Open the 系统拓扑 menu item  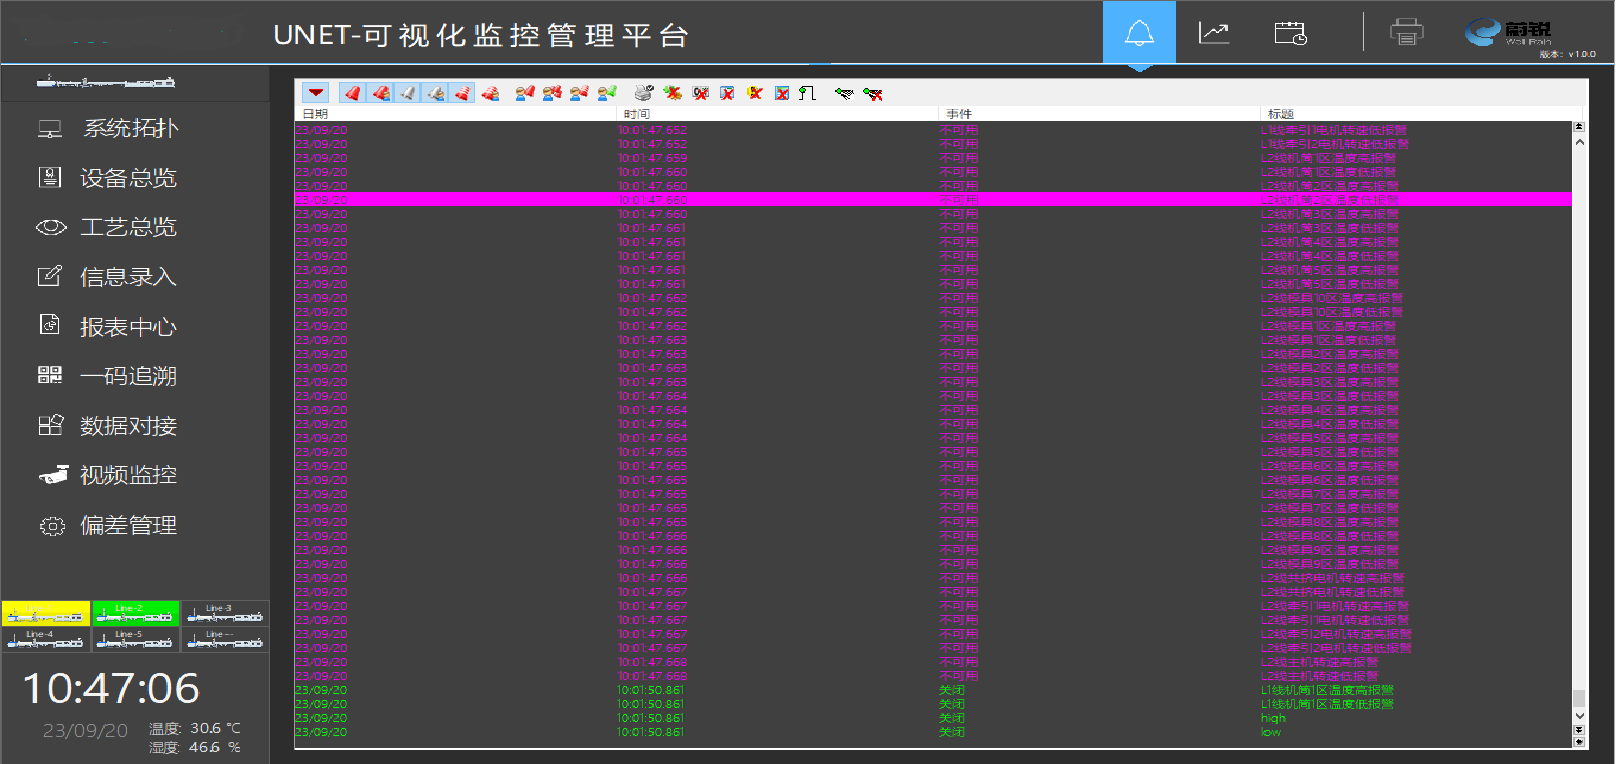coord(130,128)
